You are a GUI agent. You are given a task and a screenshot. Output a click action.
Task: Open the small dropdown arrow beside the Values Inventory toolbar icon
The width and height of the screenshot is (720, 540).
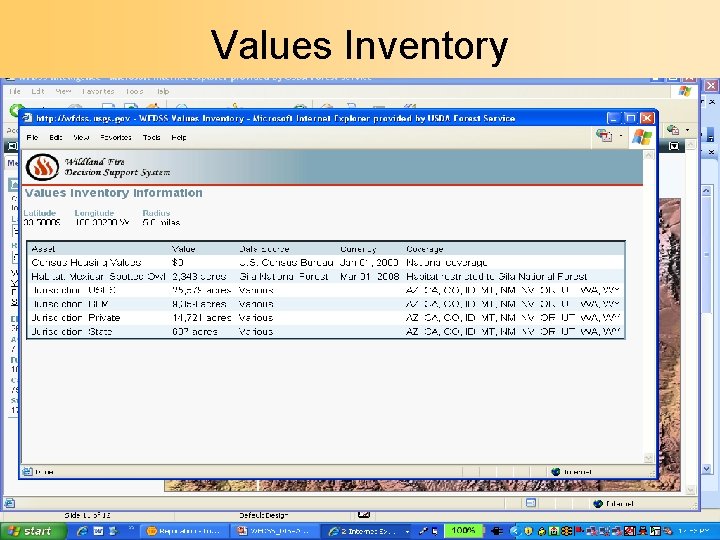[621, 135]
